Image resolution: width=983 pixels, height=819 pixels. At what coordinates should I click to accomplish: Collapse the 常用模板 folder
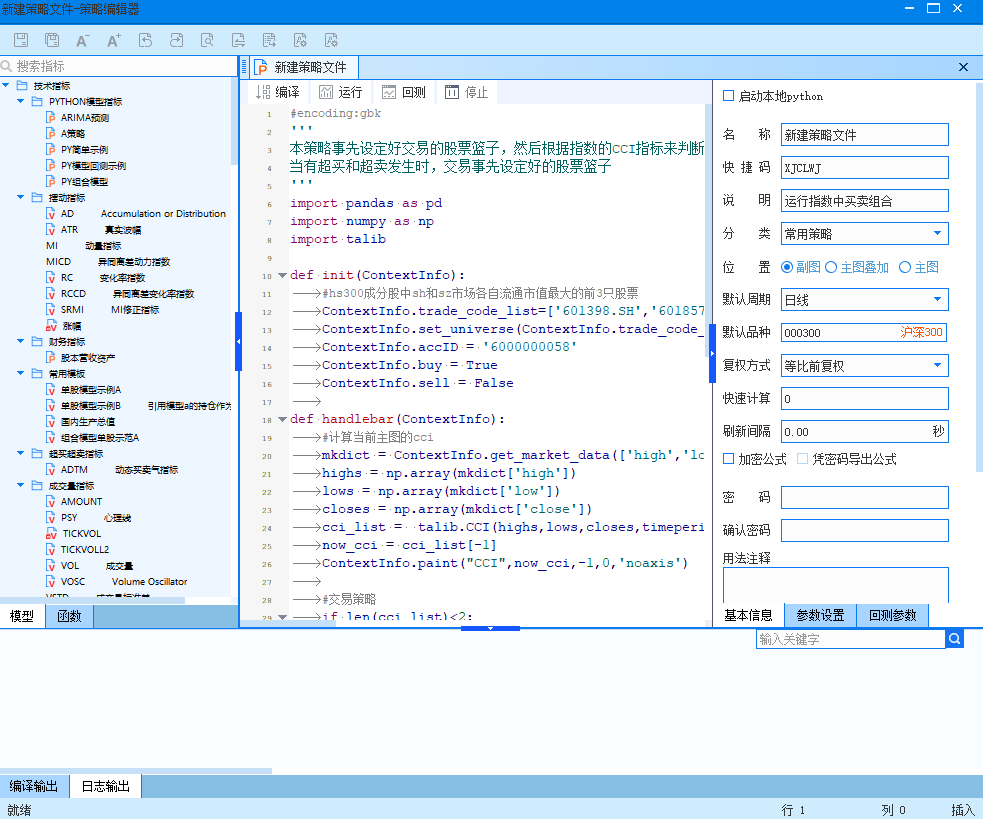(21, 373)
